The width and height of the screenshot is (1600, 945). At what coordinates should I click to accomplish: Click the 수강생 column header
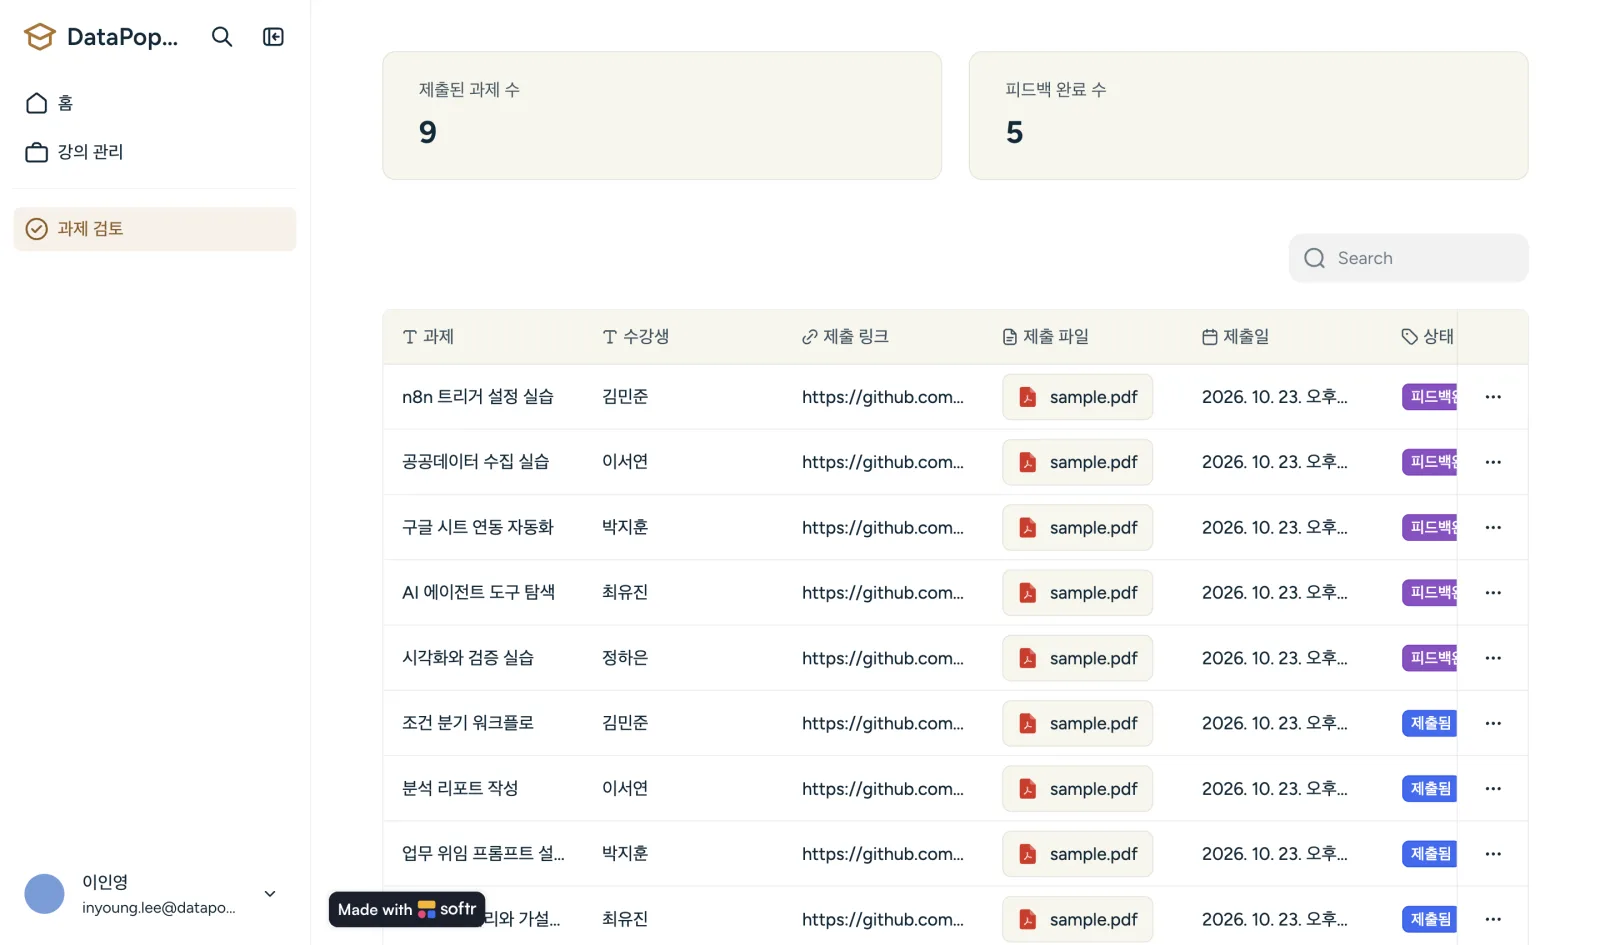pos(636,337)
